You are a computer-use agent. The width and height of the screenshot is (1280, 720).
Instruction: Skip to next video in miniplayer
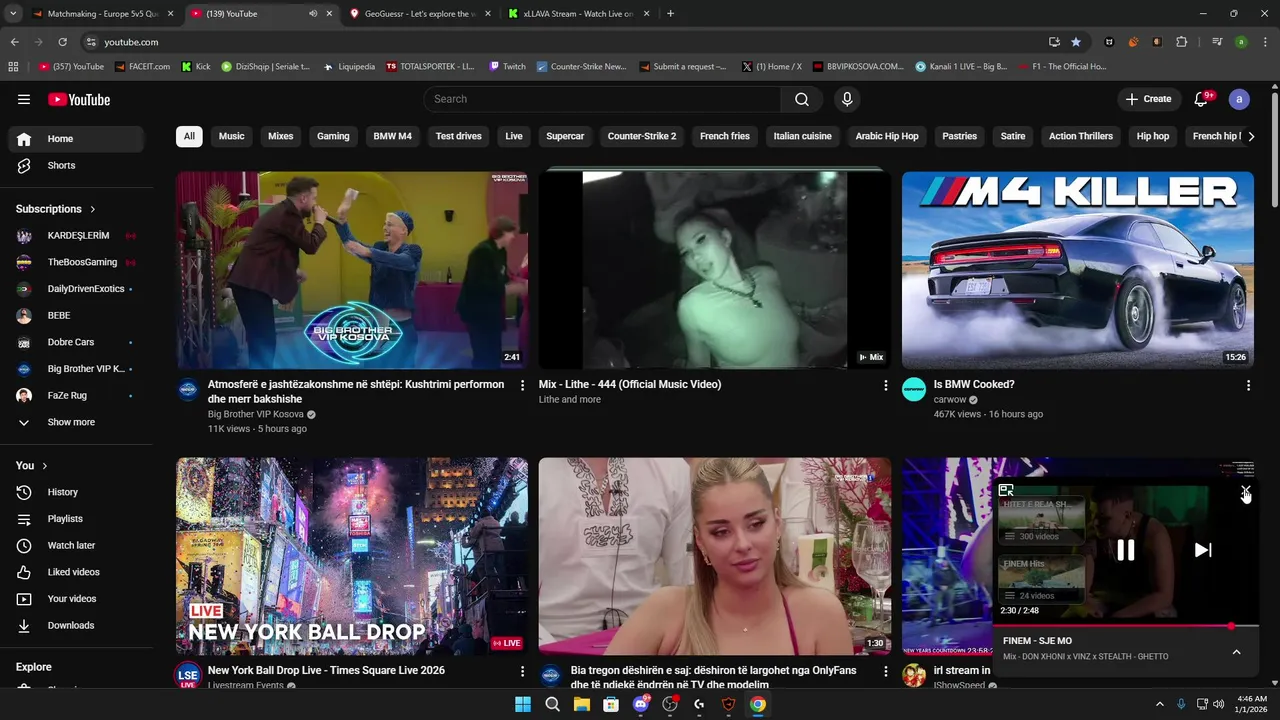[1203, 550]
